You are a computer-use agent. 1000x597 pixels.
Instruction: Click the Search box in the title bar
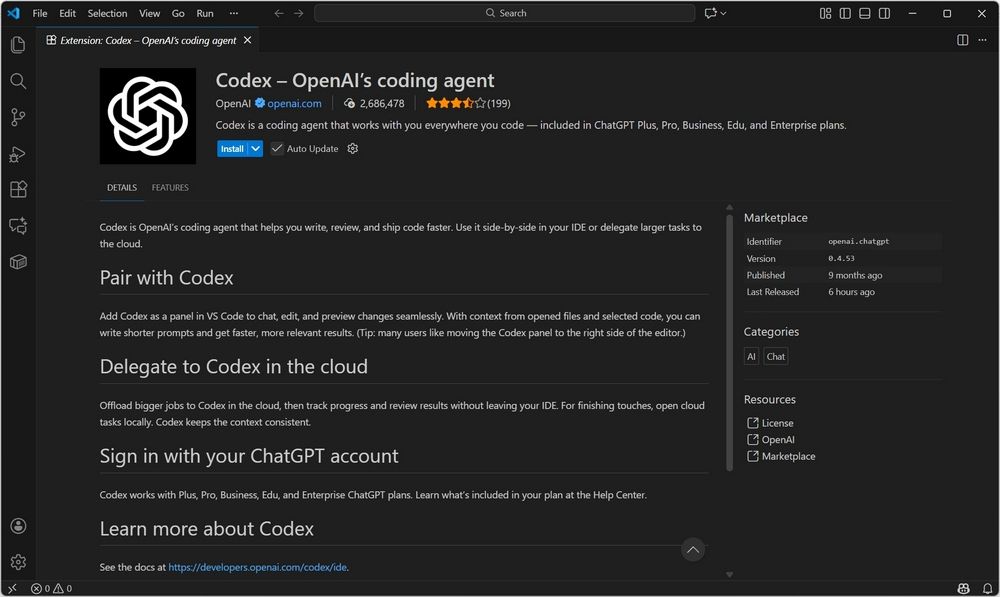[504, 13]
